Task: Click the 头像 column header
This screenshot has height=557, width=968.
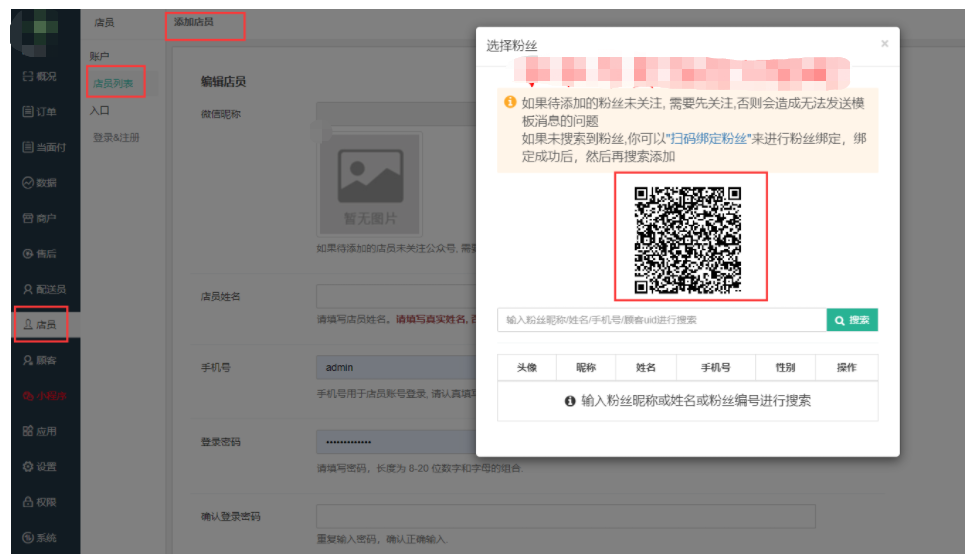Action: (x=527, y=368)
